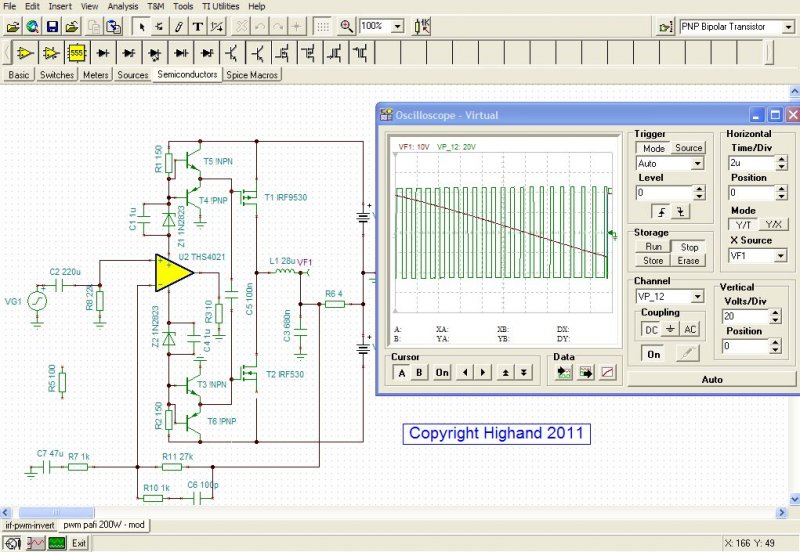Save the schematic with floppy disk icon
This screenshot has height=552, width=800.
(52, 27)
